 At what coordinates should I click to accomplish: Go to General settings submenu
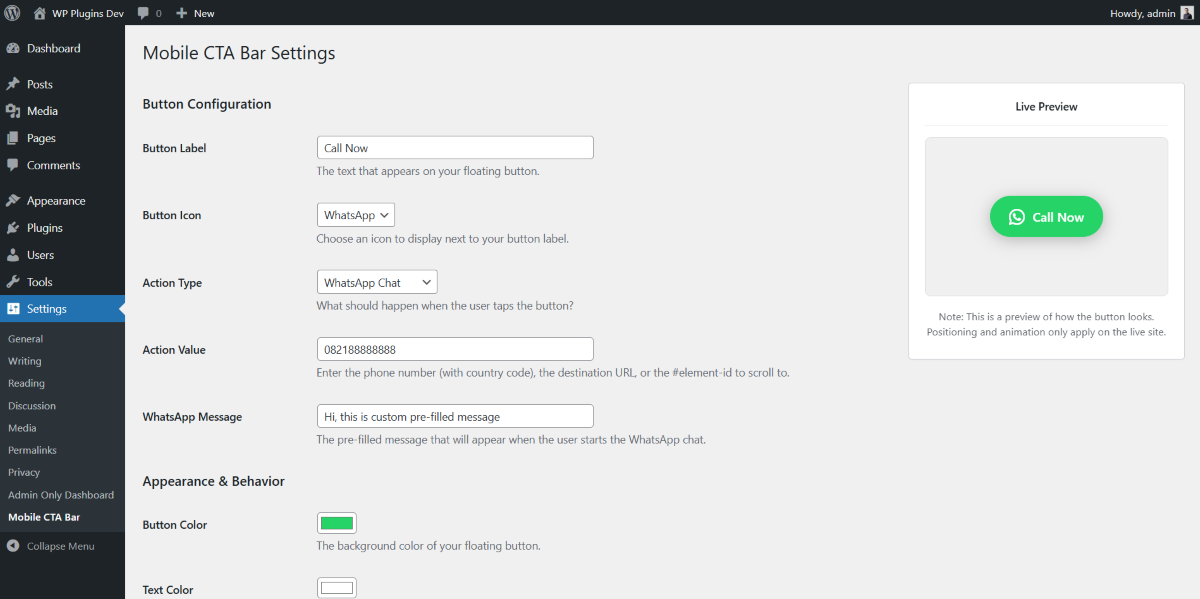coord(25,339)
